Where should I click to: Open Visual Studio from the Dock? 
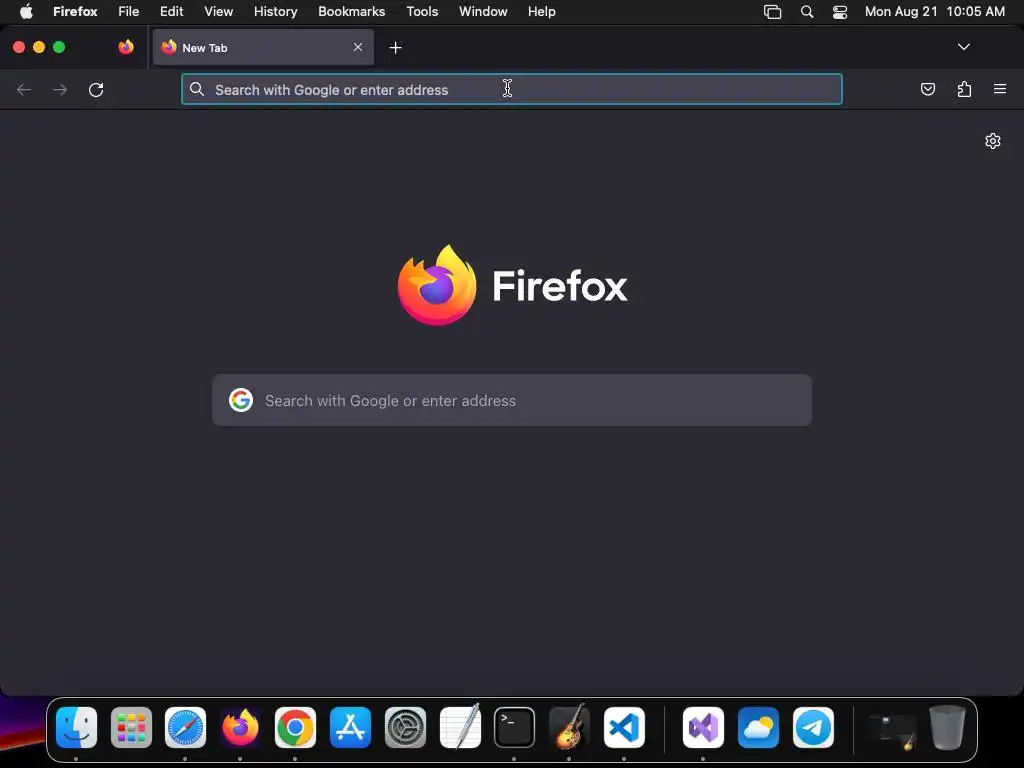coord(703,727)
